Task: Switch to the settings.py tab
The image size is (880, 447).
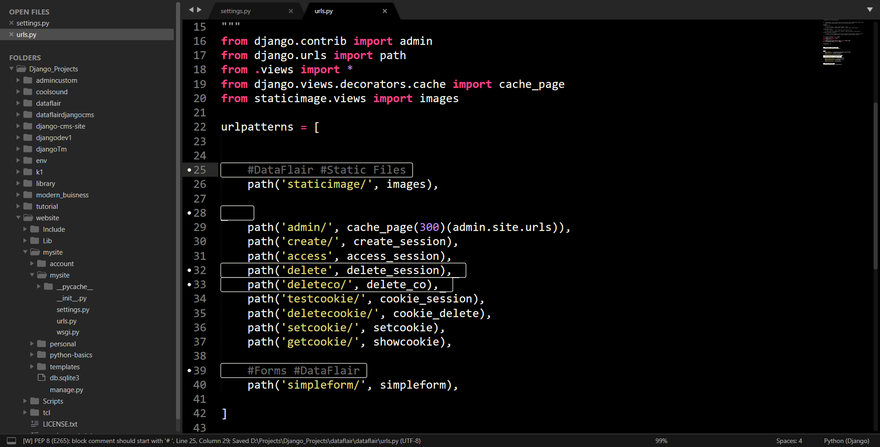Action: (235, 11)
